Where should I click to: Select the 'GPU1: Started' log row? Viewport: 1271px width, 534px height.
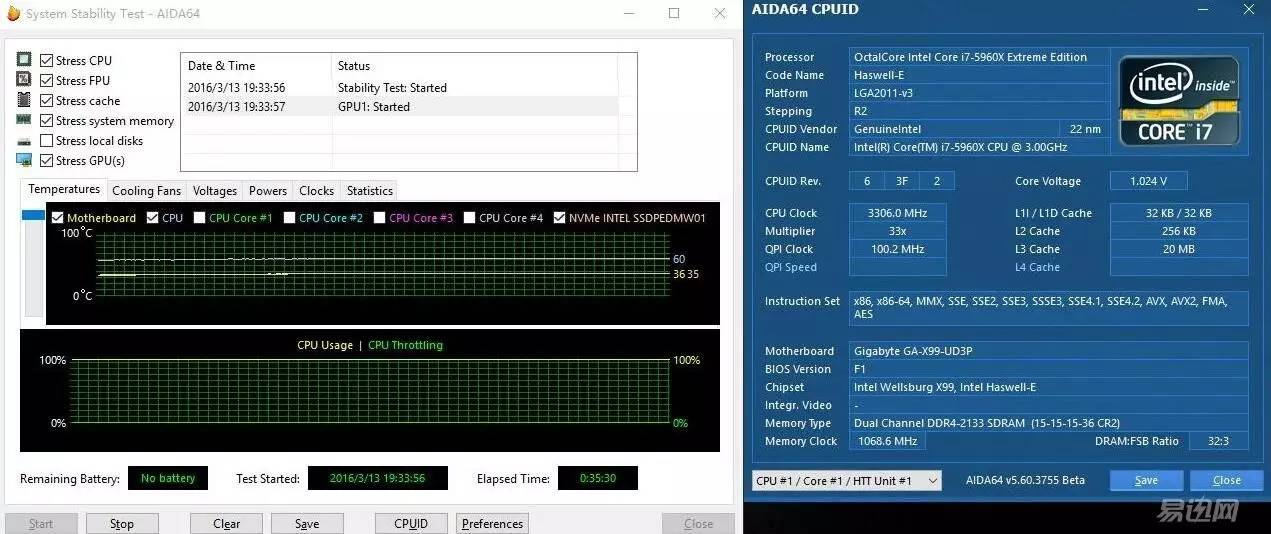coord(399,107)
